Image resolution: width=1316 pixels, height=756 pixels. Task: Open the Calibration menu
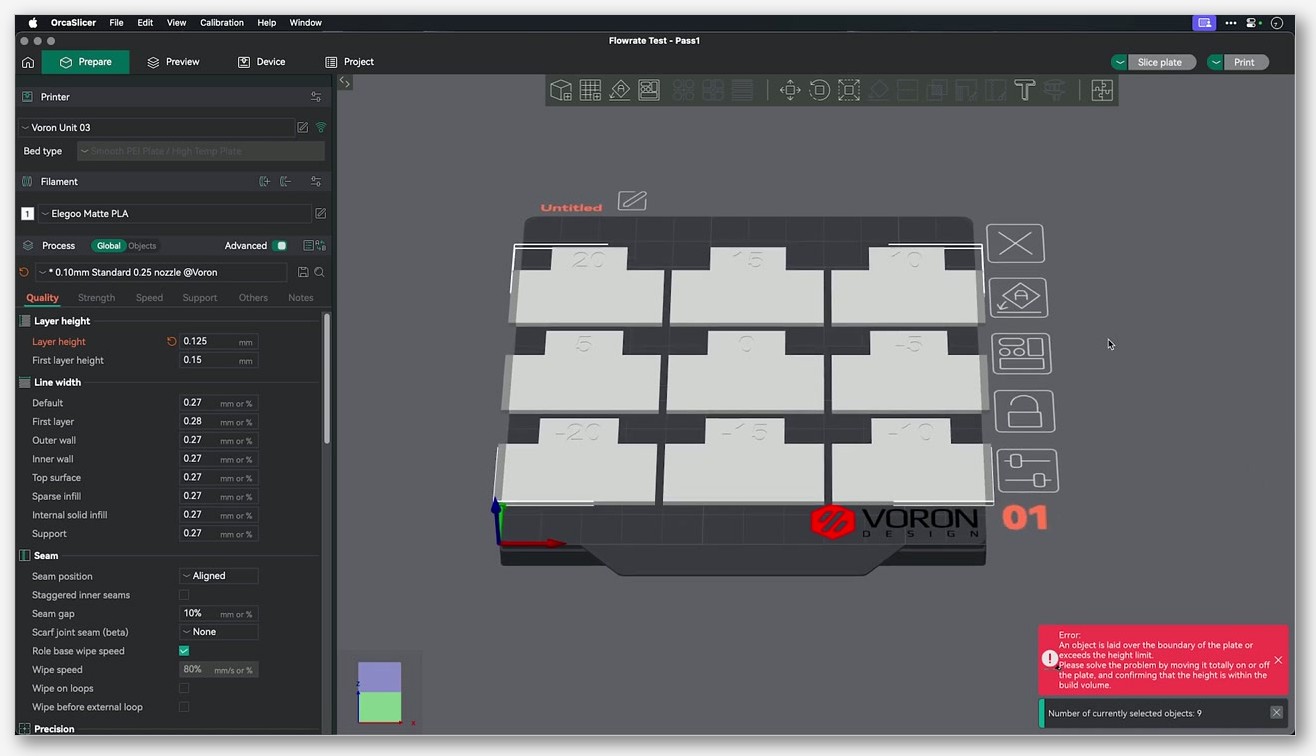coord(222,22)
